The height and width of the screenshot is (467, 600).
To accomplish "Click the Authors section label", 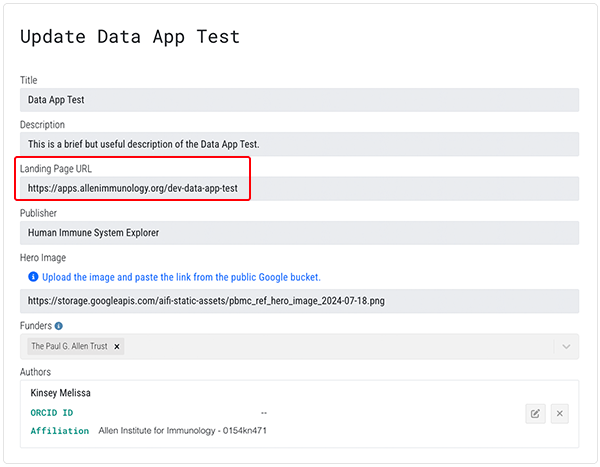I will click(x=37, y=372).
